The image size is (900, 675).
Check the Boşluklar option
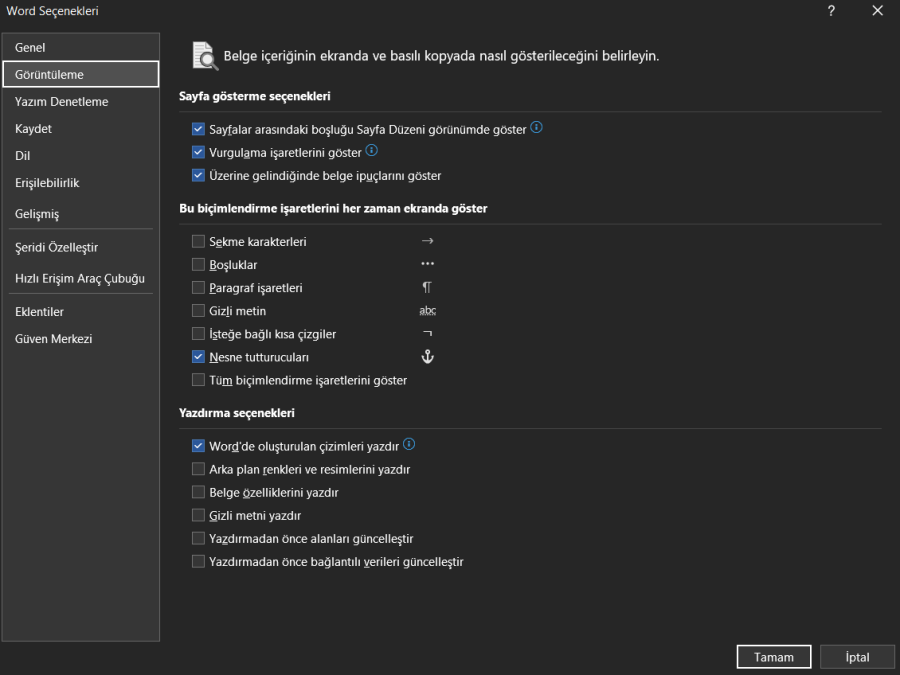(x=198, y=263)
